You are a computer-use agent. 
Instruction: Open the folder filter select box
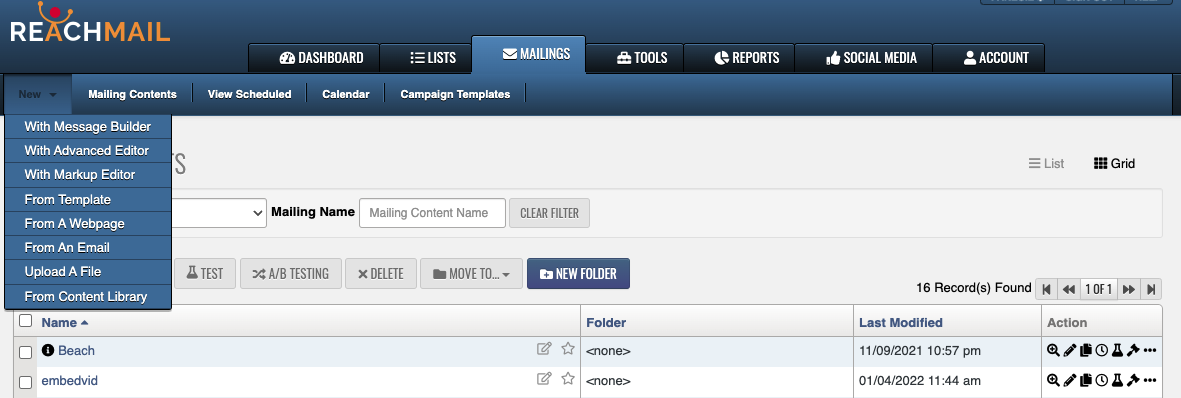219,213
